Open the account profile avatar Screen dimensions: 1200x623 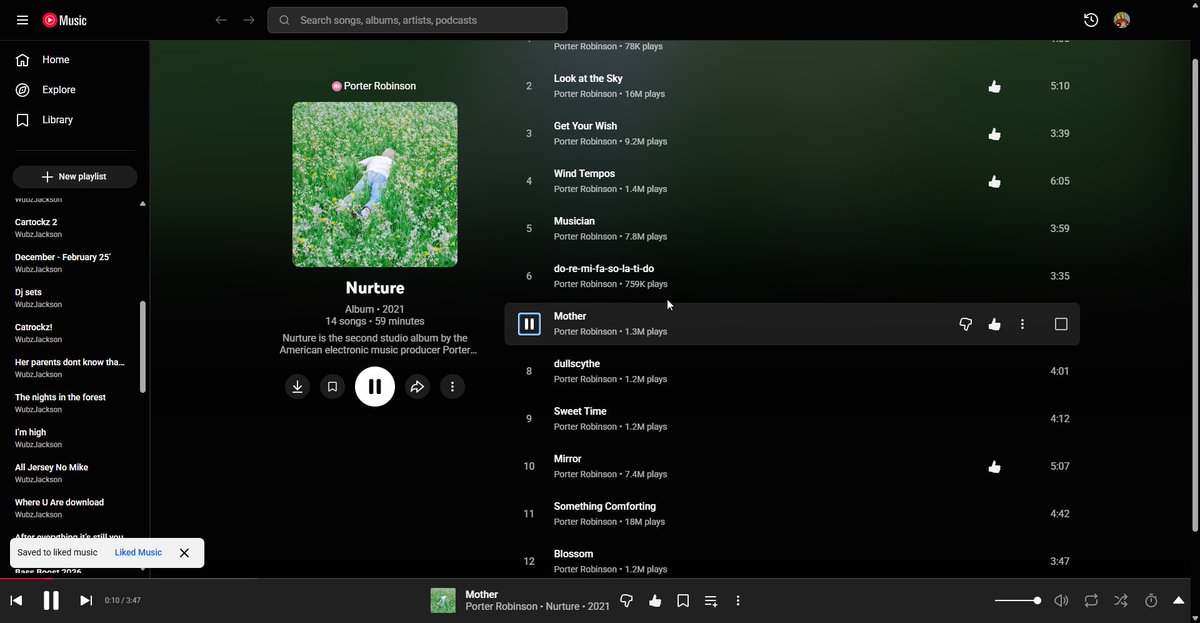pyautogui.click(x=1122, y=20)
